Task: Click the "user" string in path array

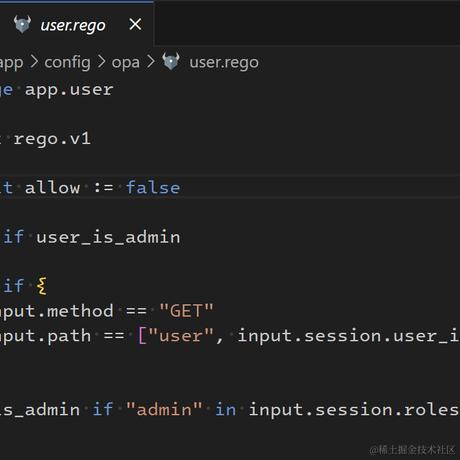Action: (181, 336)
